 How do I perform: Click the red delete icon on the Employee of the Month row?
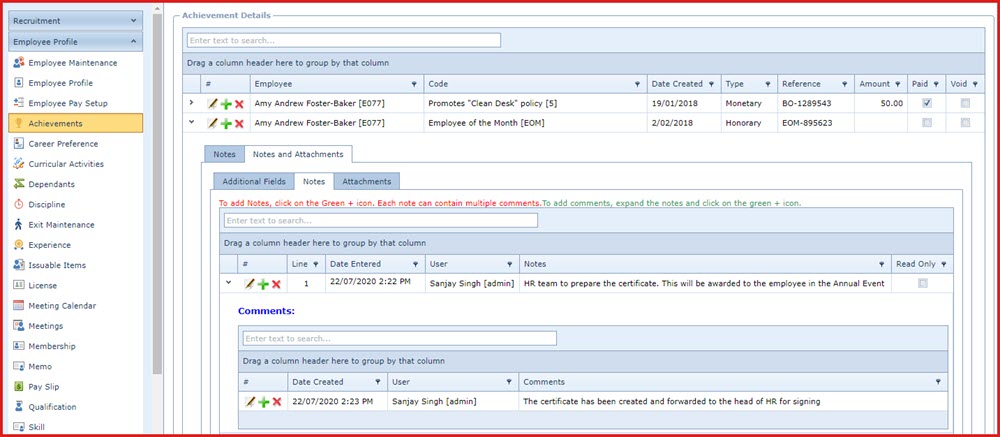coord(239,123)
